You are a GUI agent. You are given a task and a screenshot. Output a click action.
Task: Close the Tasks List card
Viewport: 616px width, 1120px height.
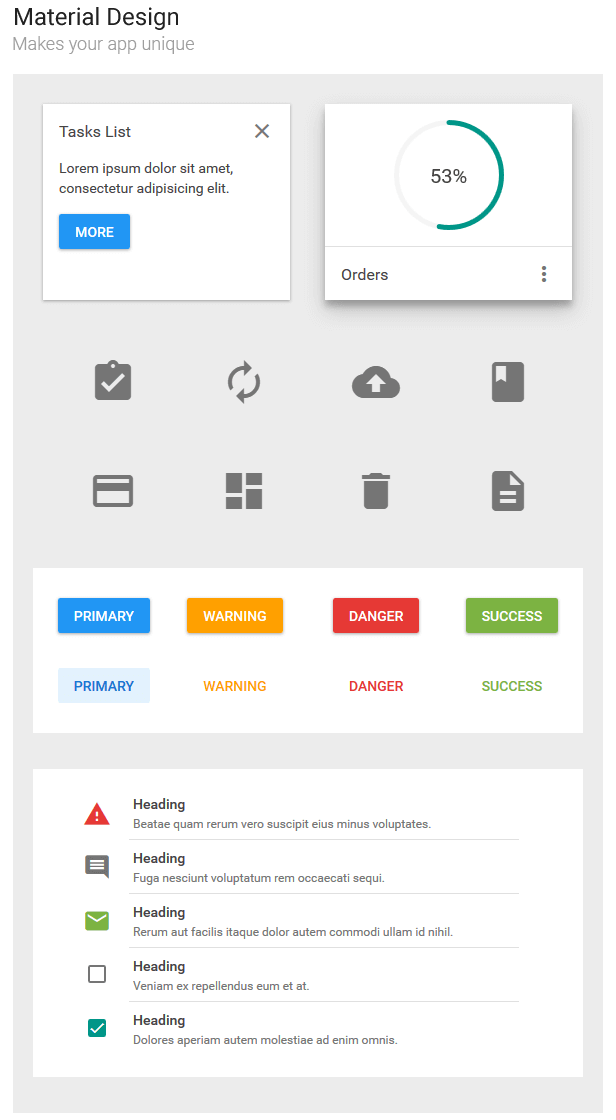click(262, 131)
